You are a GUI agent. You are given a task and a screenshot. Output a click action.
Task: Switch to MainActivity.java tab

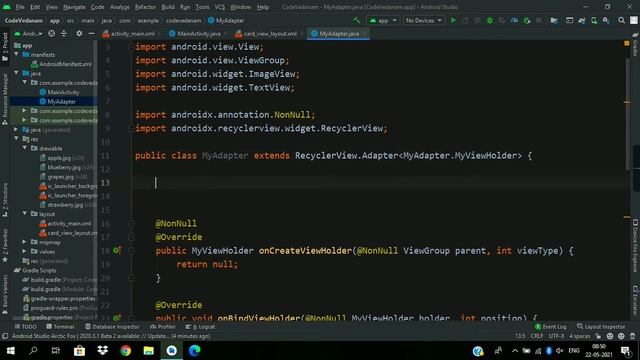click(199, 33)
